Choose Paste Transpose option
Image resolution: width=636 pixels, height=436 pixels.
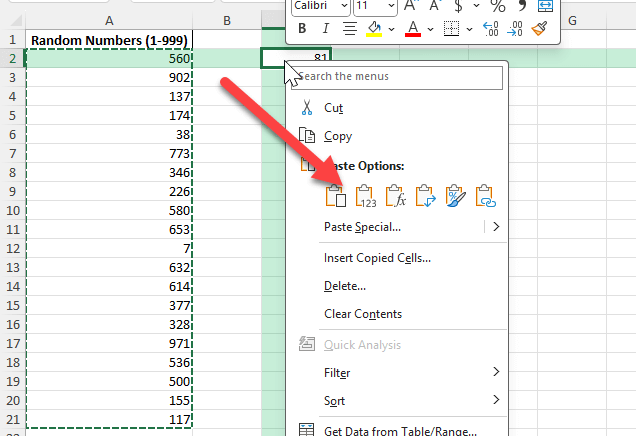425,196
